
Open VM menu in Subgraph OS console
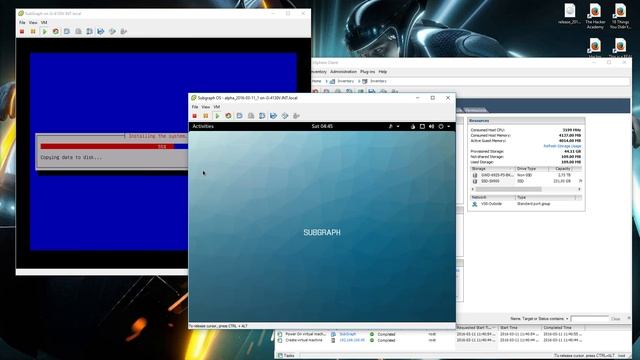[x=217, y=107]
